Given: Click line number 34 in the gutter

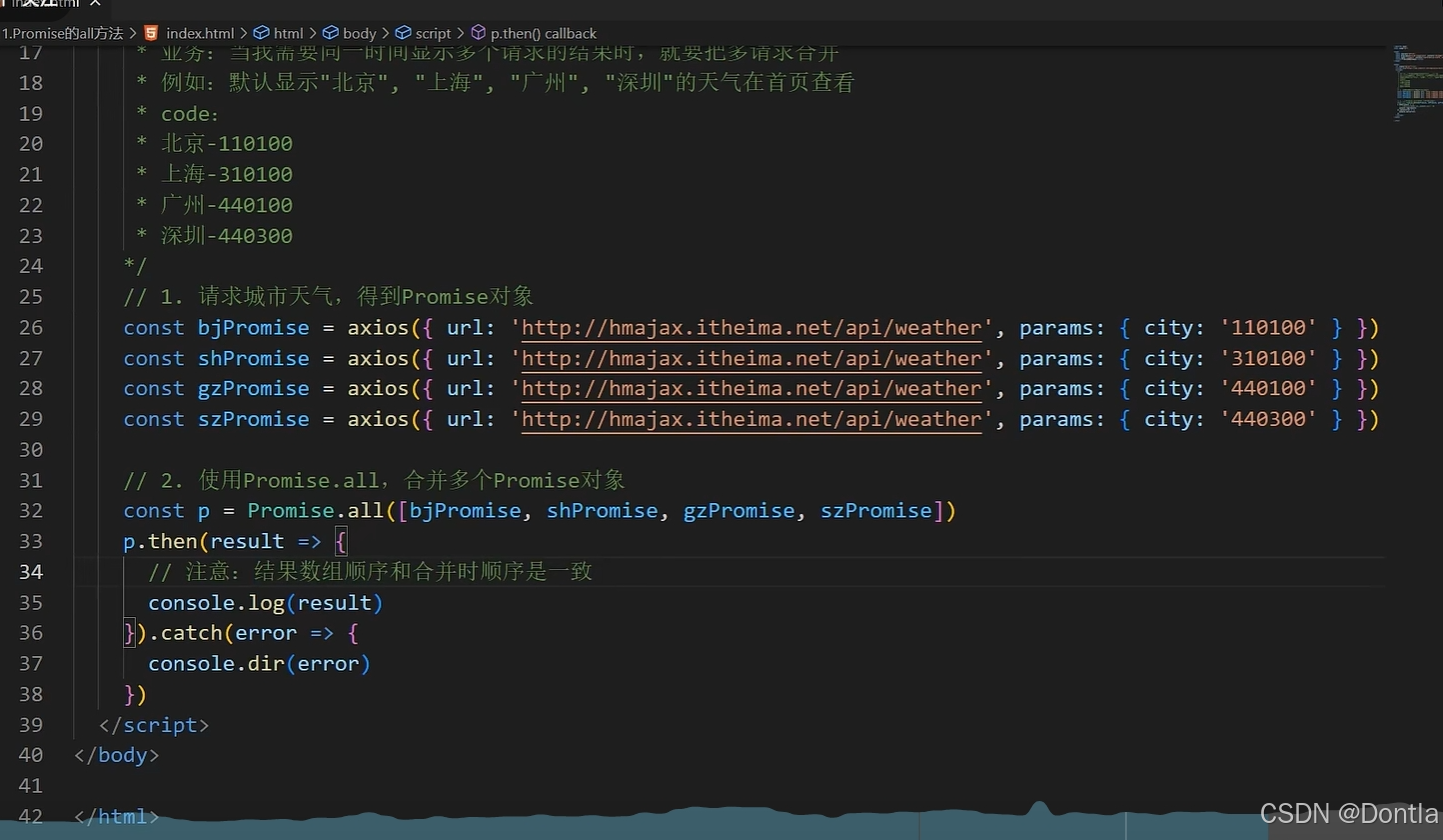Looking at the screenshot, I should tap(31, 572).
